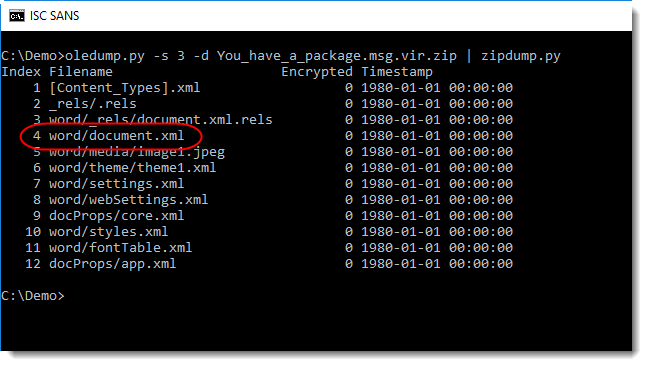The image size is (647, 366).
Task: Select the word/settings.xml line
Action: (x=116, y=184)
